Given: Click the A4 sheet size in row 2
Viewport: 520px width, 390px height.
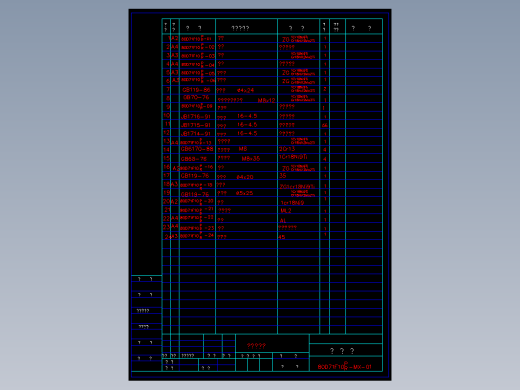Looking at the screenshot, I should [175, 47].
